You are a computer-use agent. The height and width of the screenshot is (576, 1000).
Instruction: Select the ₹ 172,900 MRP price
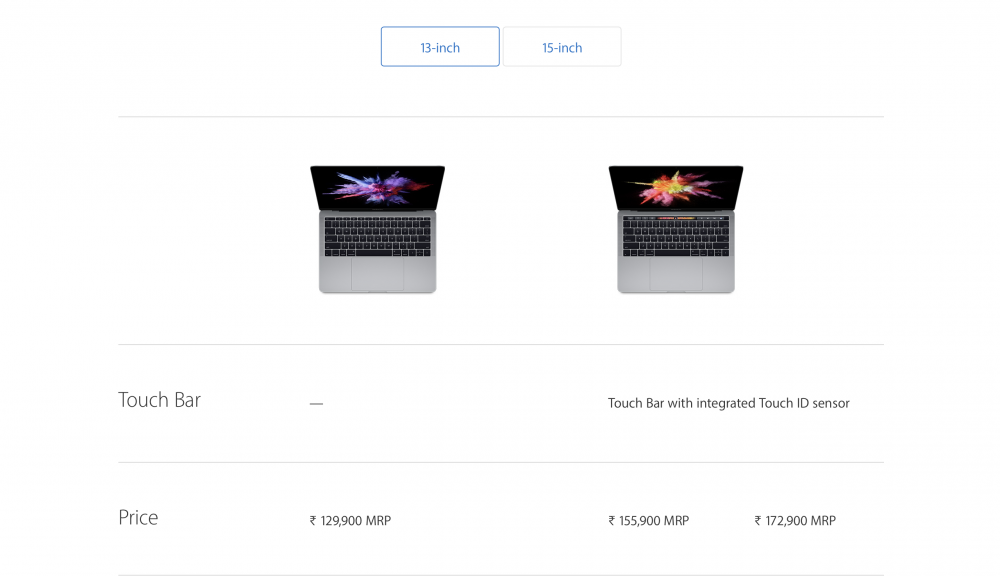click(795, 521)
